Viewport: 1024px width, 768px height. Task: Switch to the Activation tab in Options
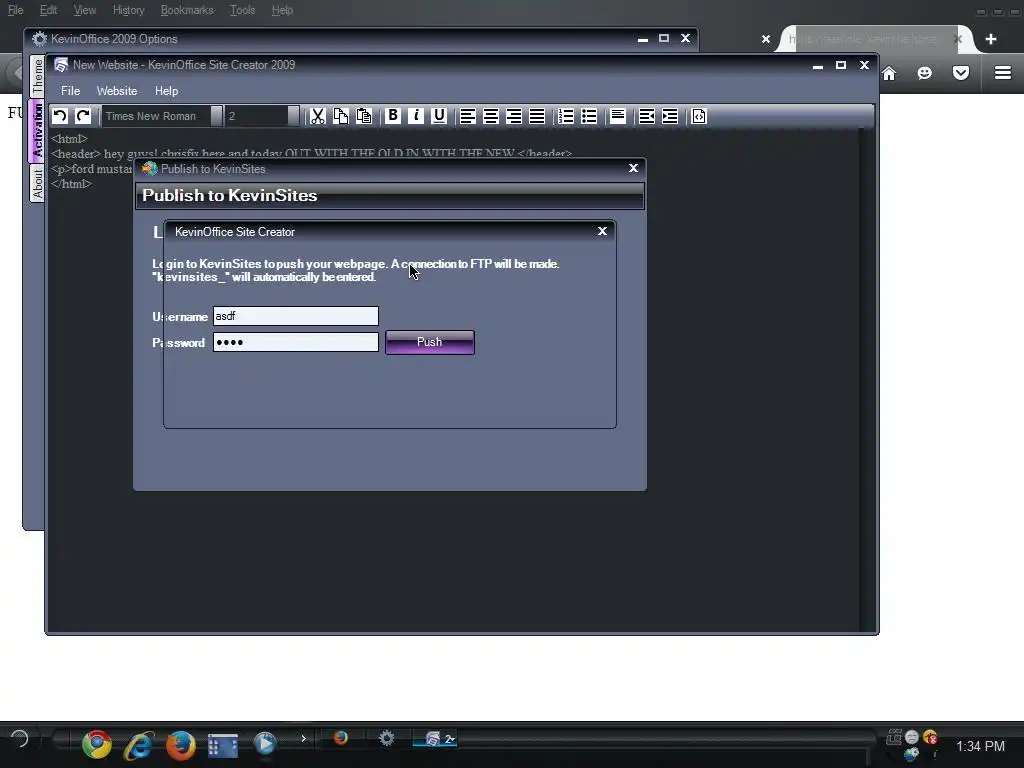point(37,130)
